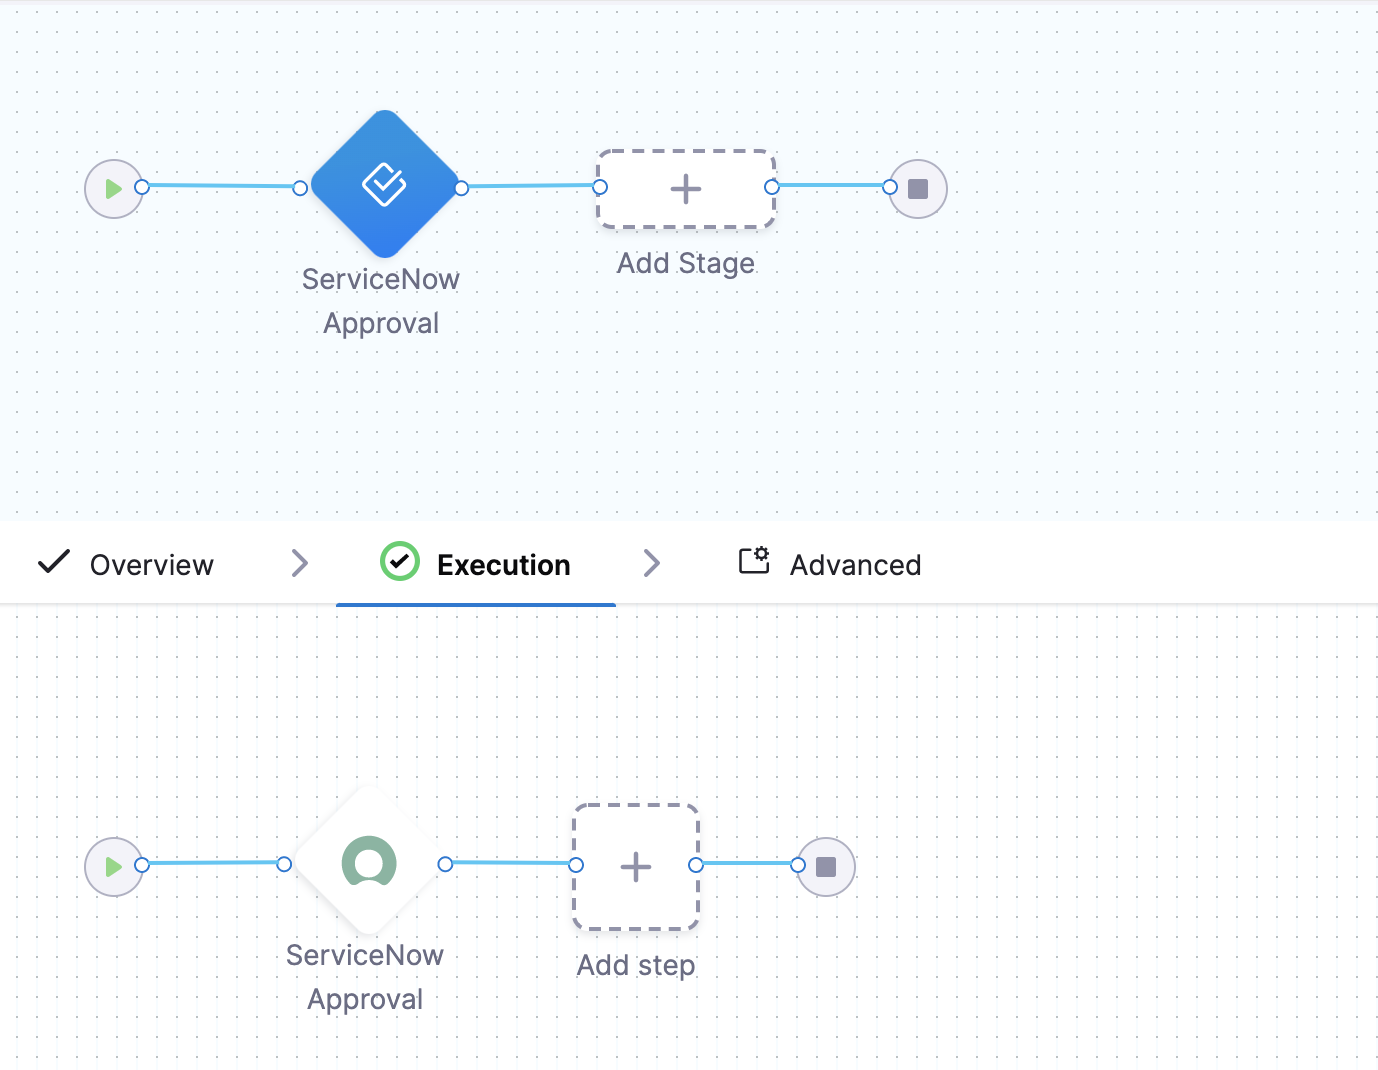Click the pipeline start play node in stage canvas
The image size is (1378, 1070).
[x=113, y=188]
